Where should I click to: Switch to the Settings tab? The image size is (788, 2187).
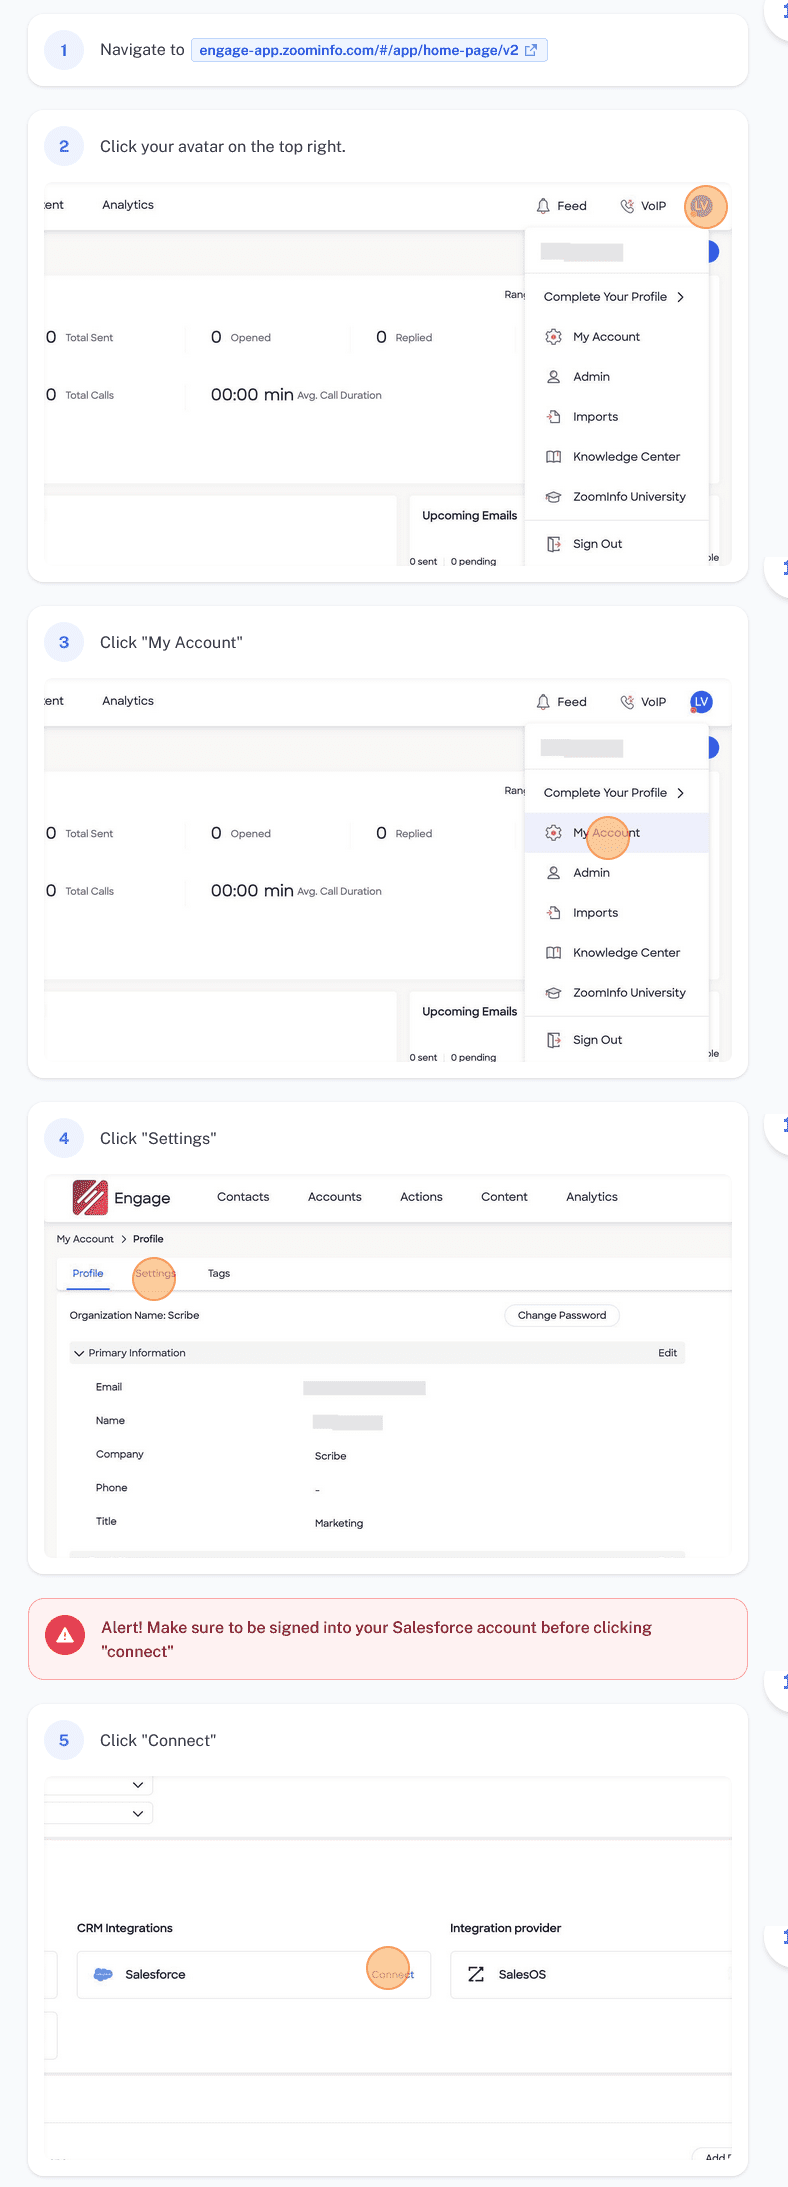click(x=154, y=1274)
